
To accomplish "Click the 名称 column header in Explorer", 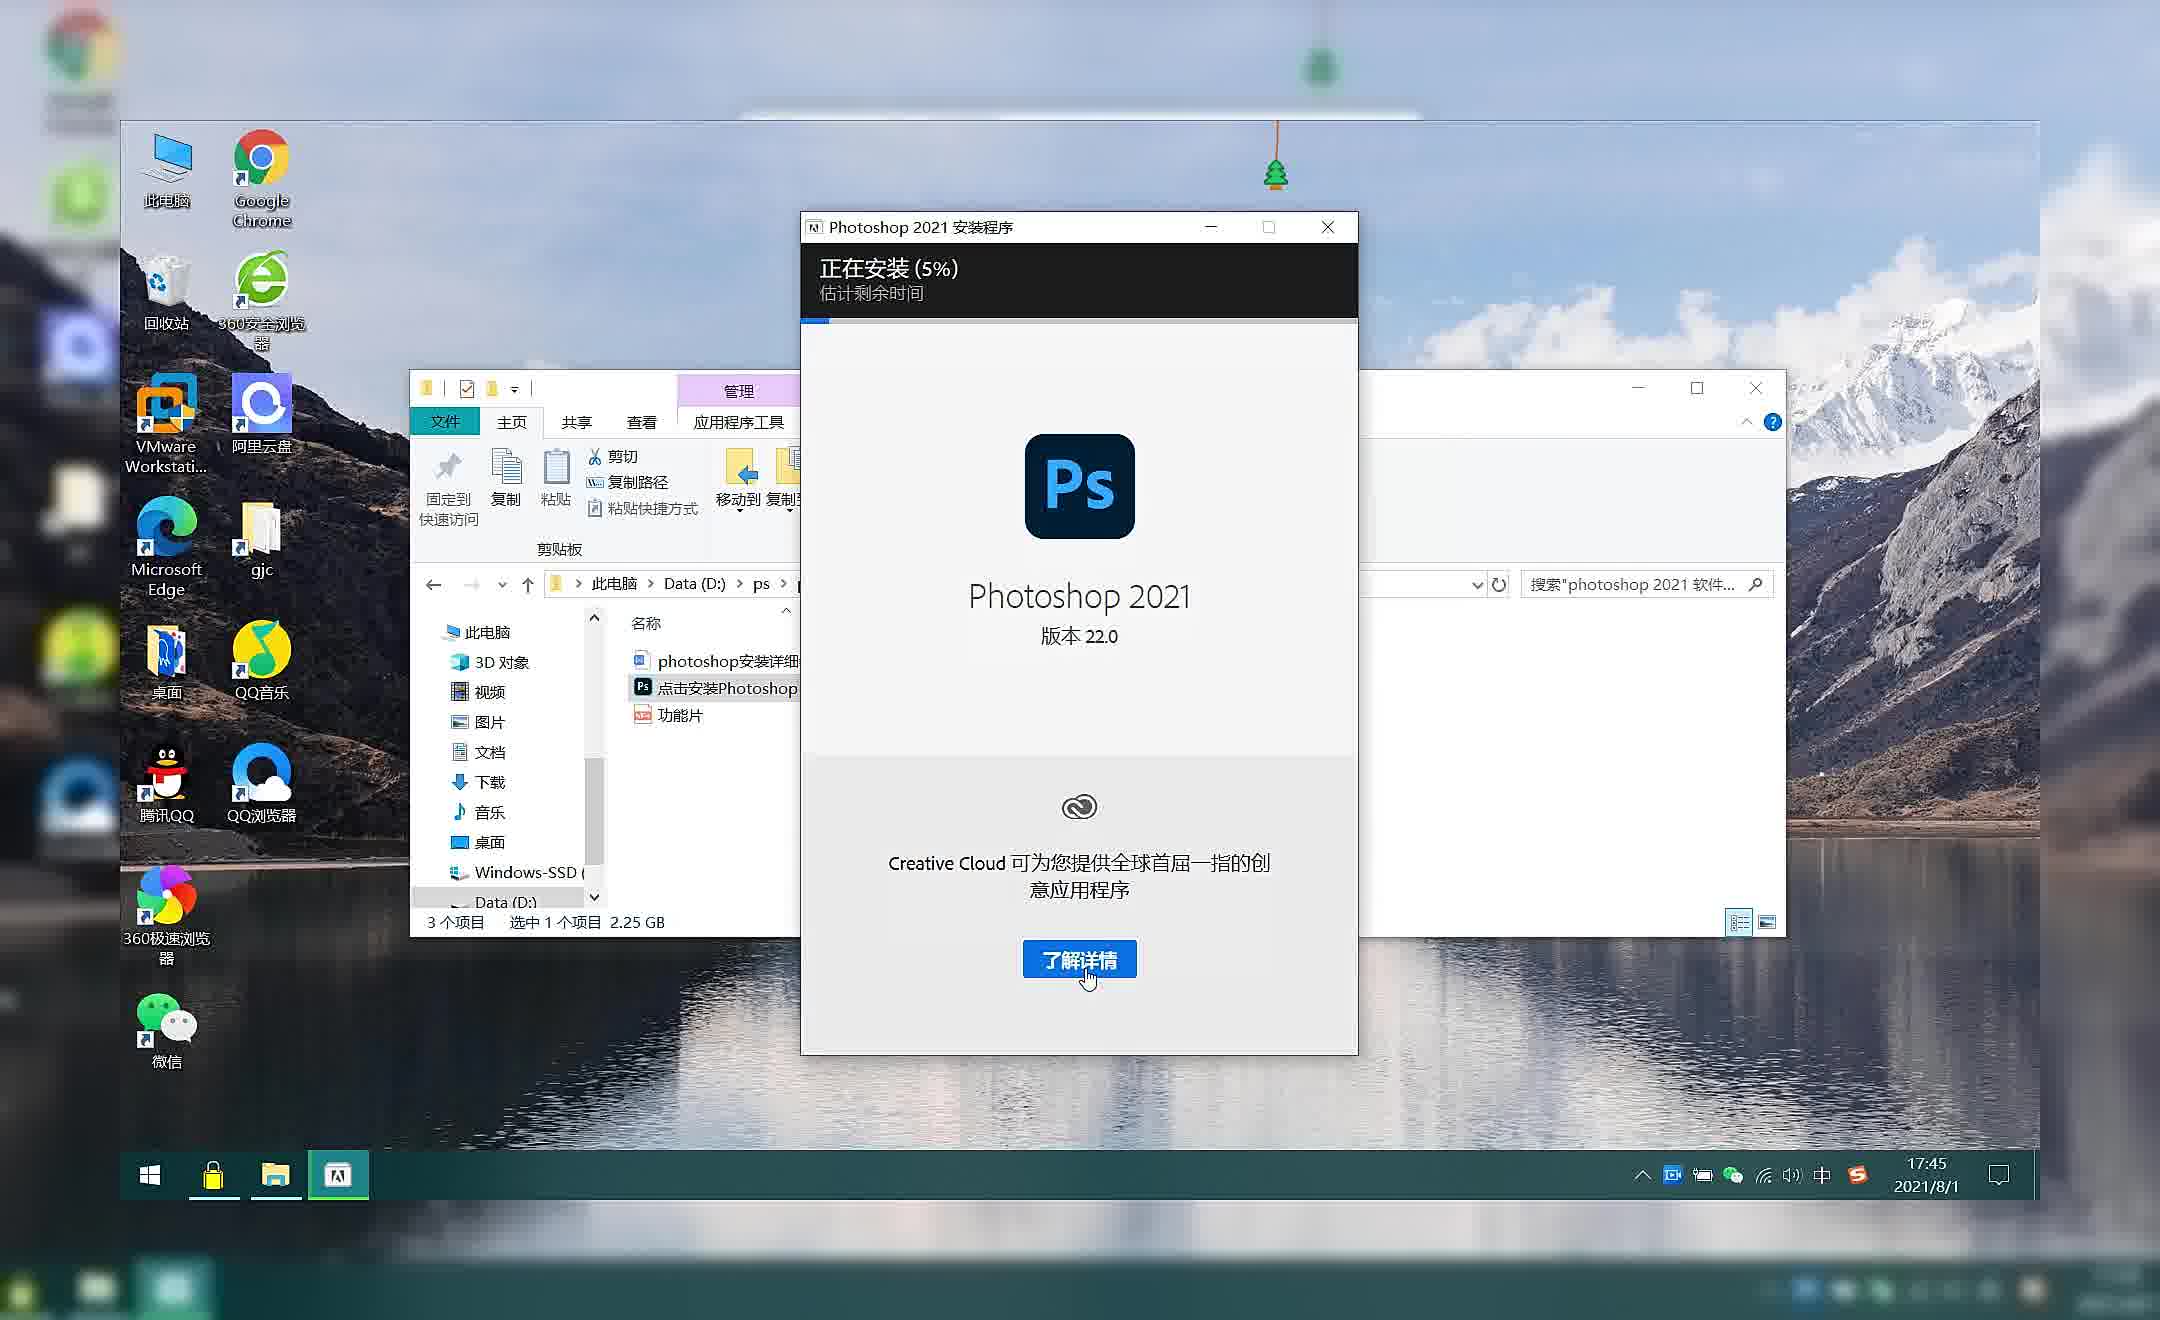I will pos(646,623).
